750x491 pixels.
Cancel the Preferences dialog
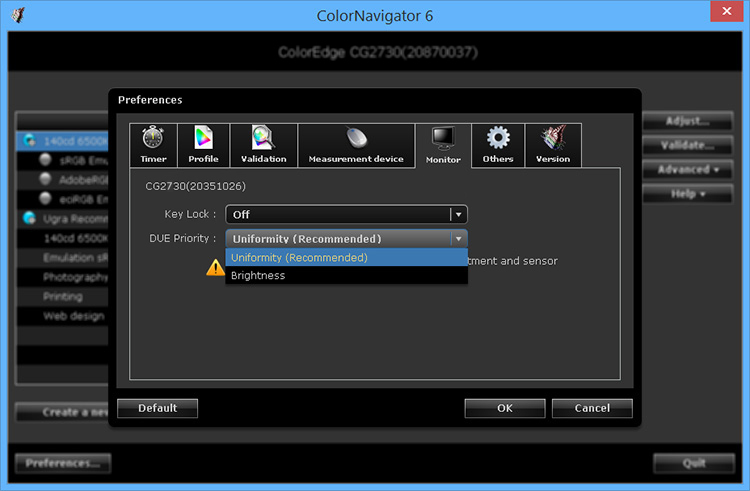pyautogui.click(x=592, y=408)
